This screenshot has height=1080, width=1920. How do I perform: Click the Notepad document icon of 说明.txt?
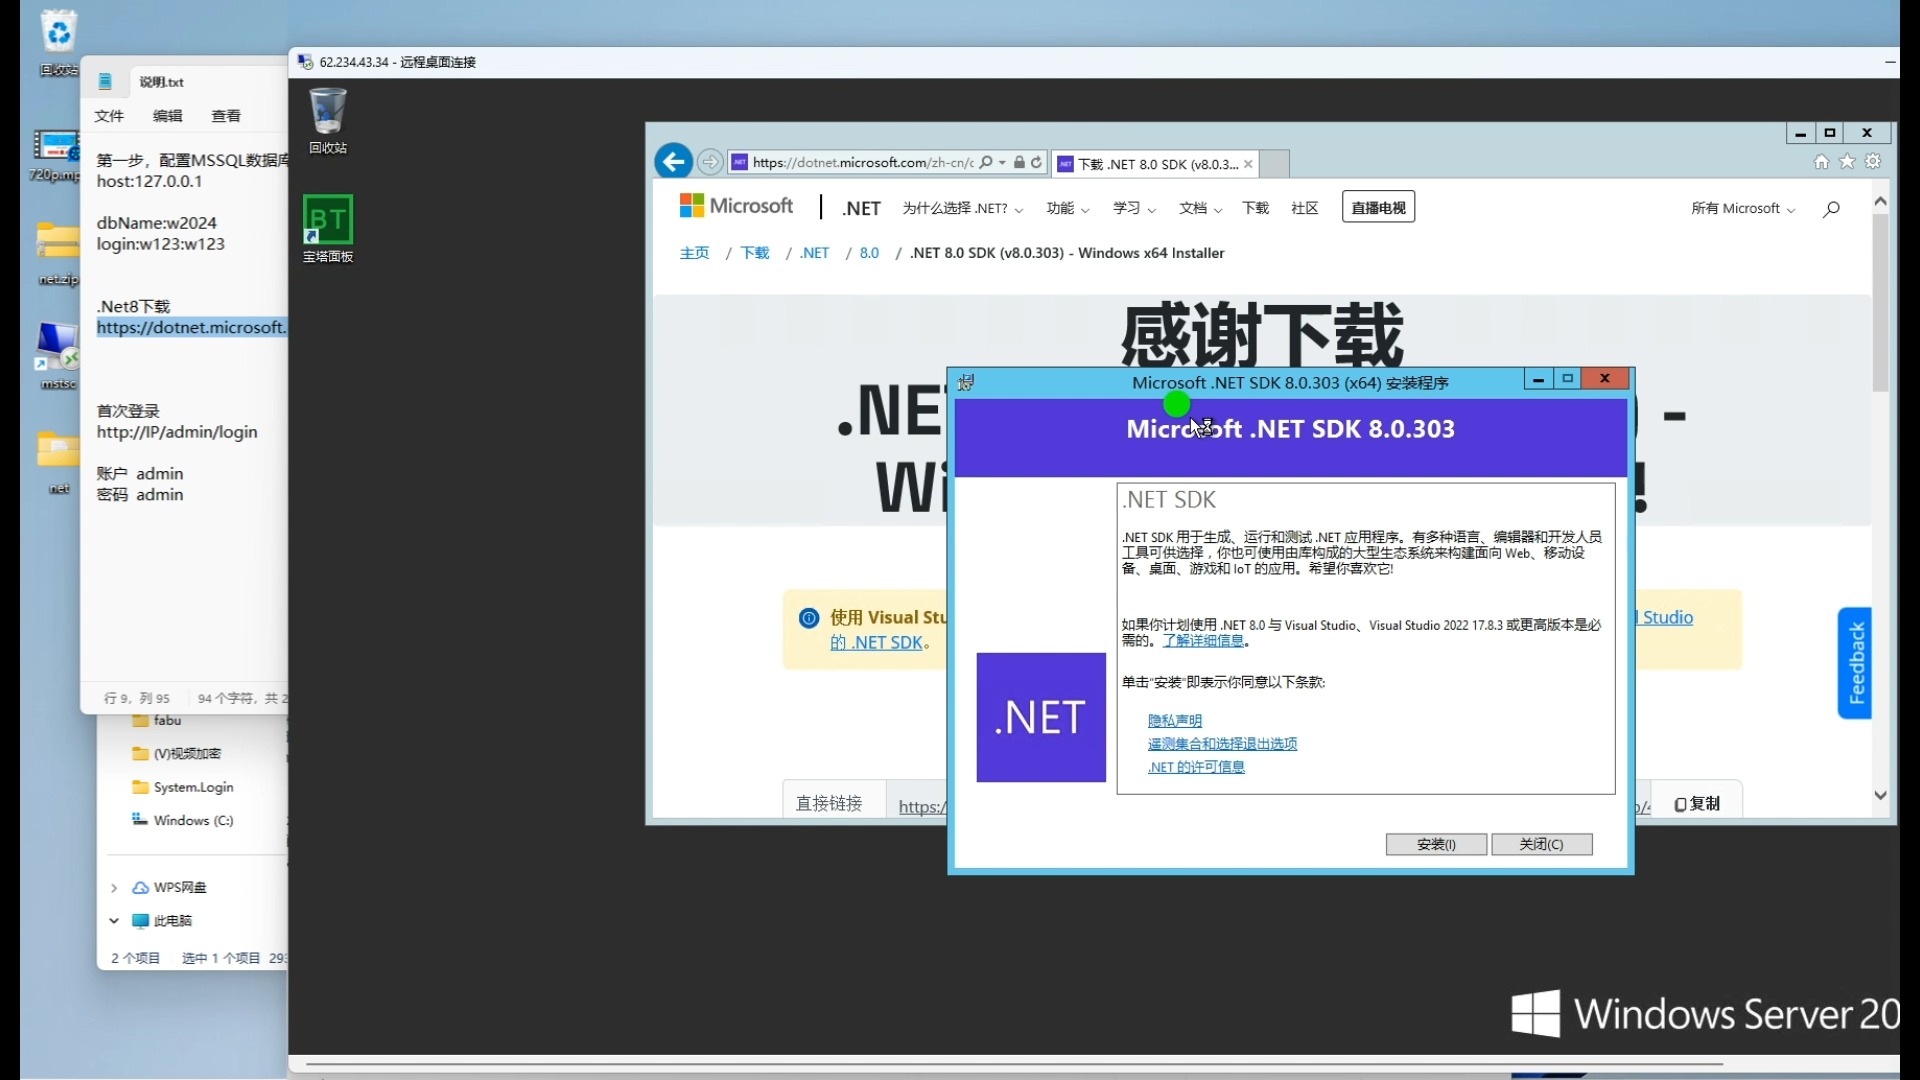(106, 82)
